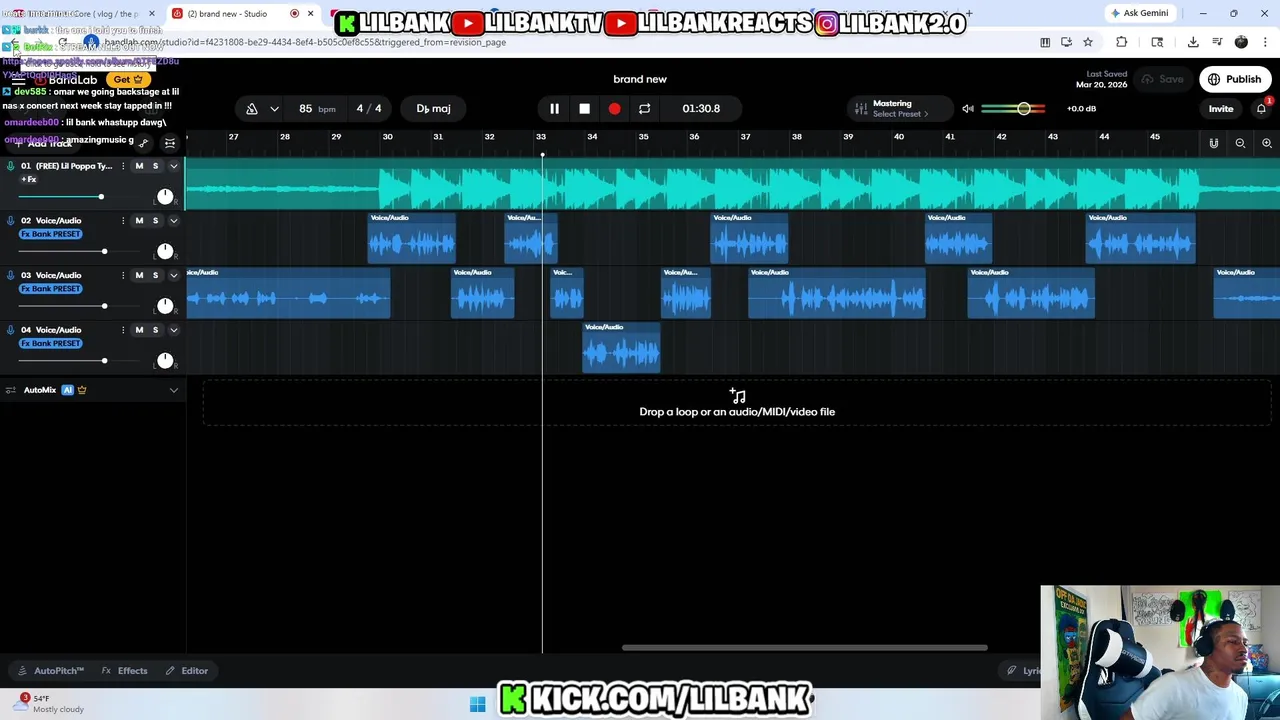Solo track 02 Voice/Audio
This screenshot has height=720, width=1280.
click(155, 220)
